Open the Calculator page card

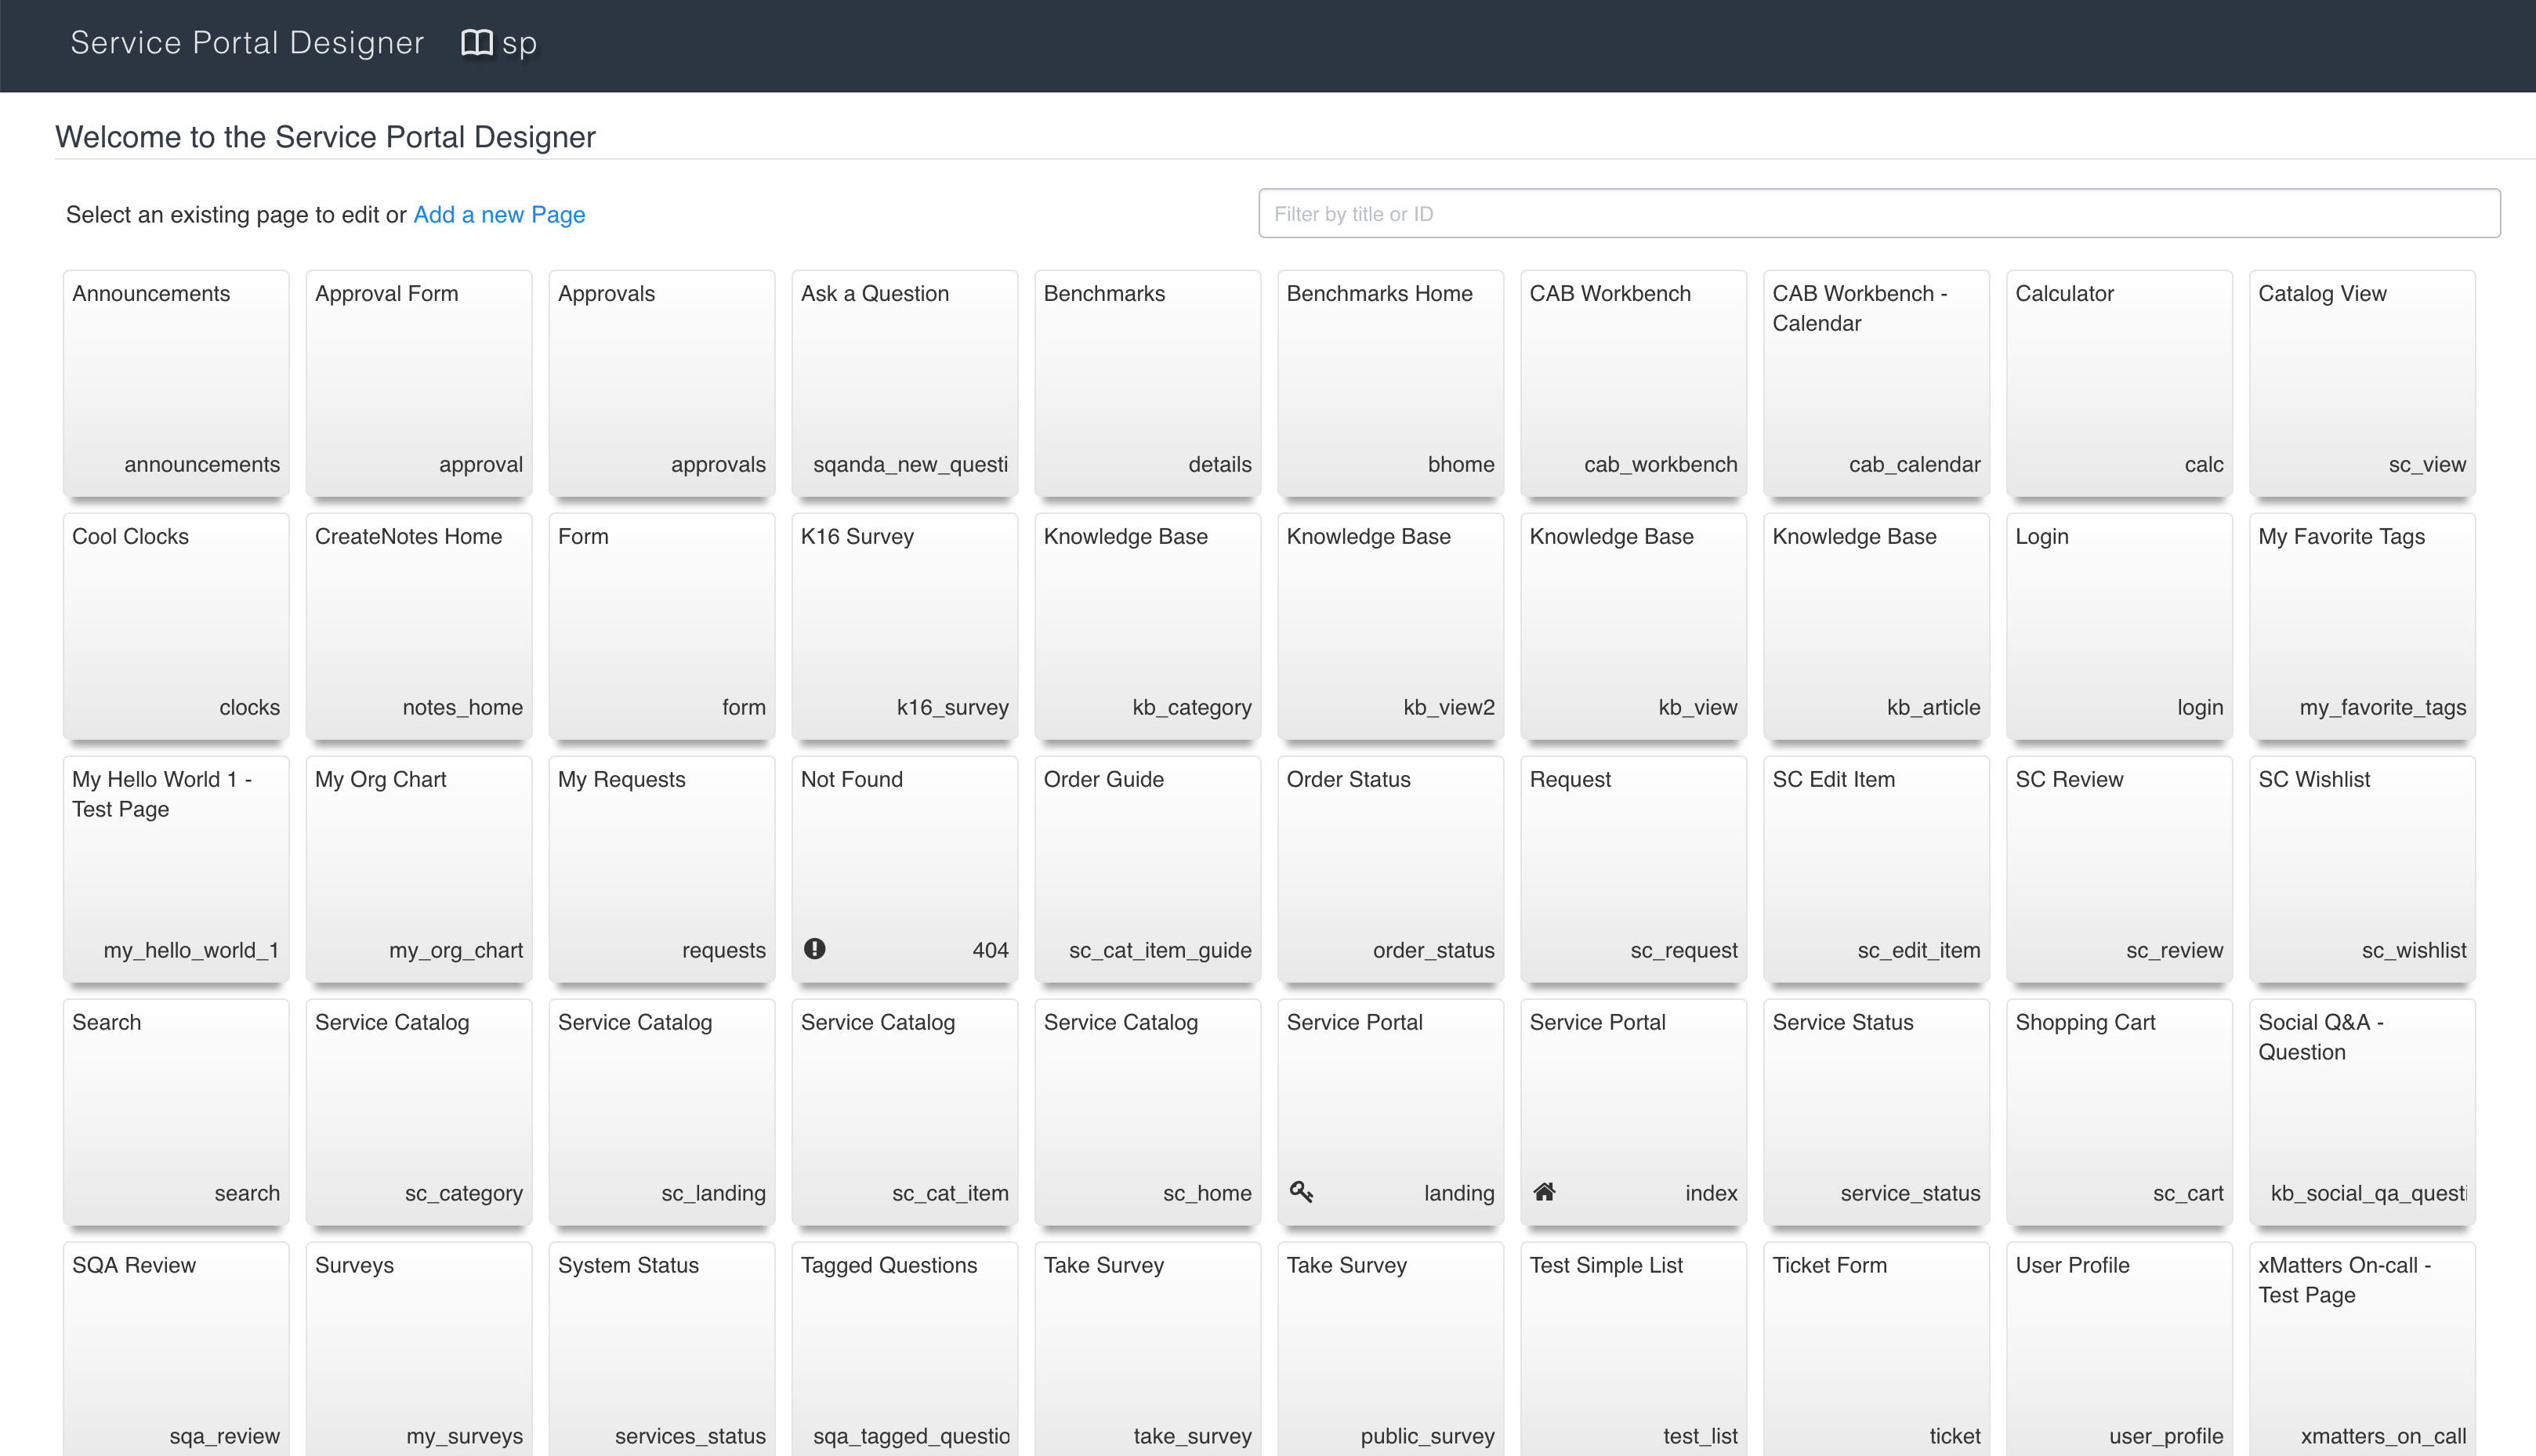(2119, 383)
